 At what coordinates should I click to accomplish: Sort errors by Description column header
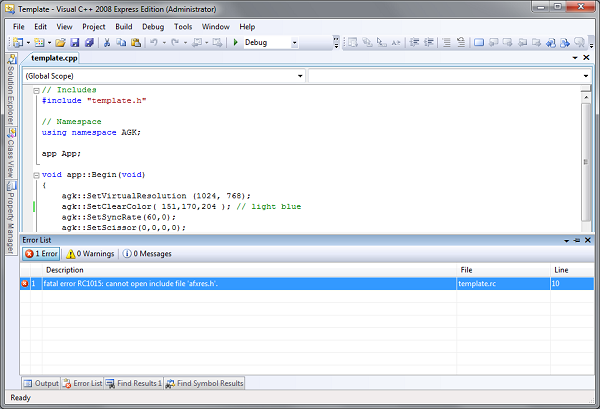[65, 270]
